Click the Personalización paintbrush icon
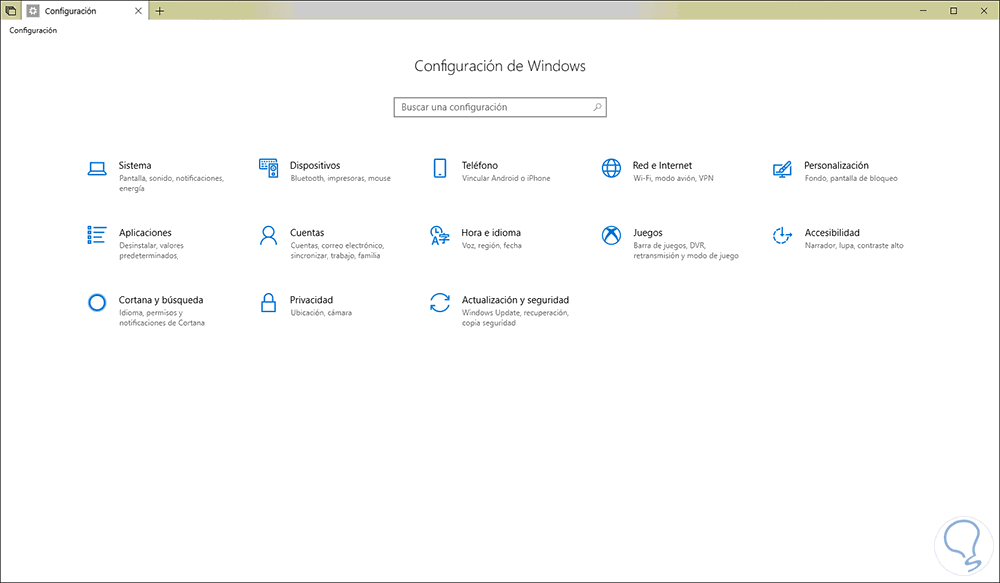 tap(783, 168)
